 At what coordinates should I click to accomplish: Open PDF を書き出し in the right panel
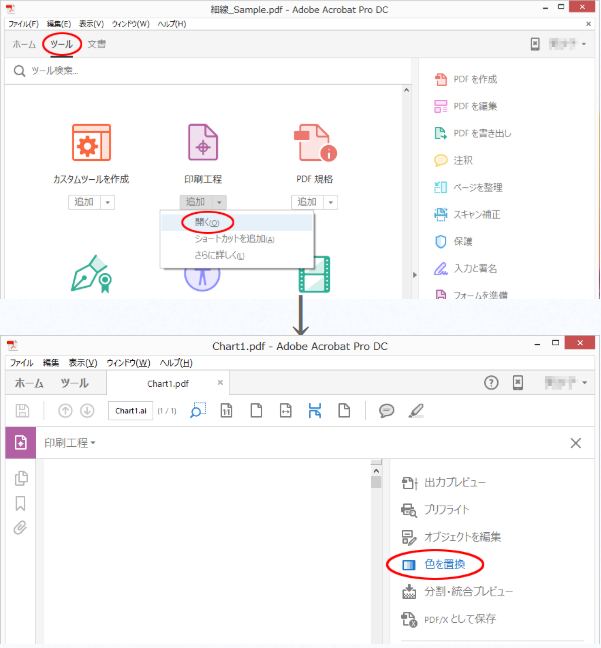point(473,133)
